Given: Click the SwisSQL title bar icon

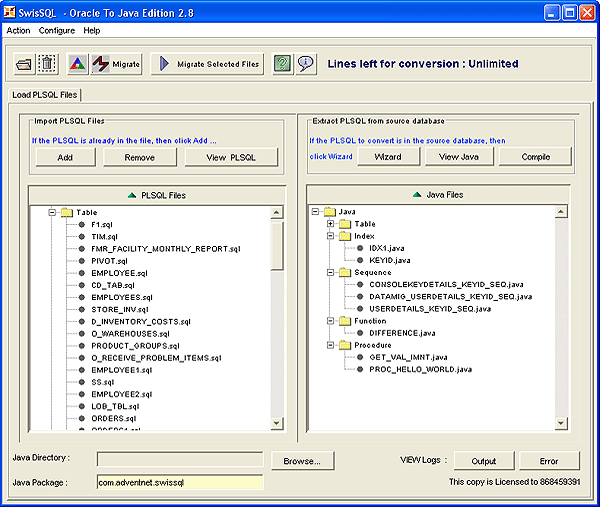Looking at the screenshot, I should [x=10, y=12].
